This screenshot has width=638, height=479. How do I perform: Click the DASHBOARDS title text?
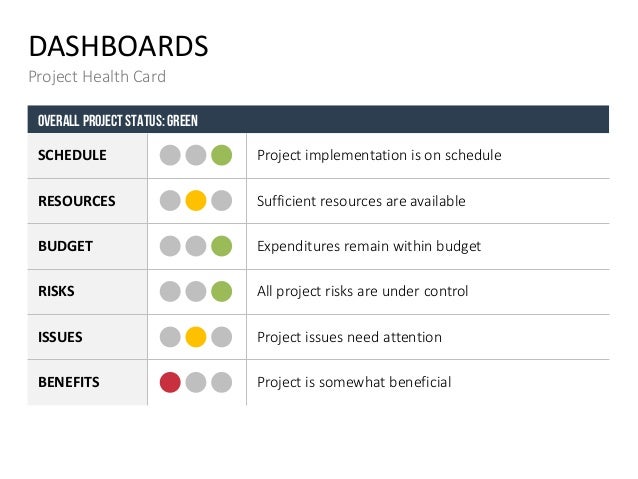pos(118,46)
